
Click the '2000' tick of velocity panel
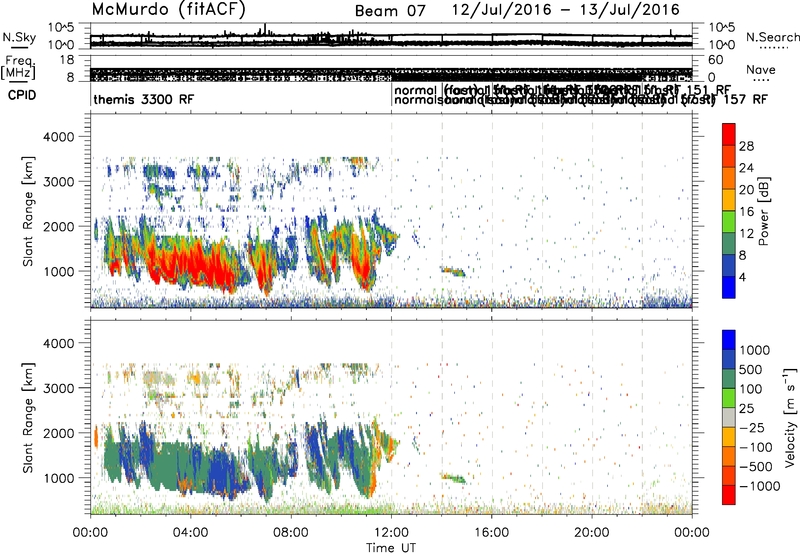pos(59,433)
